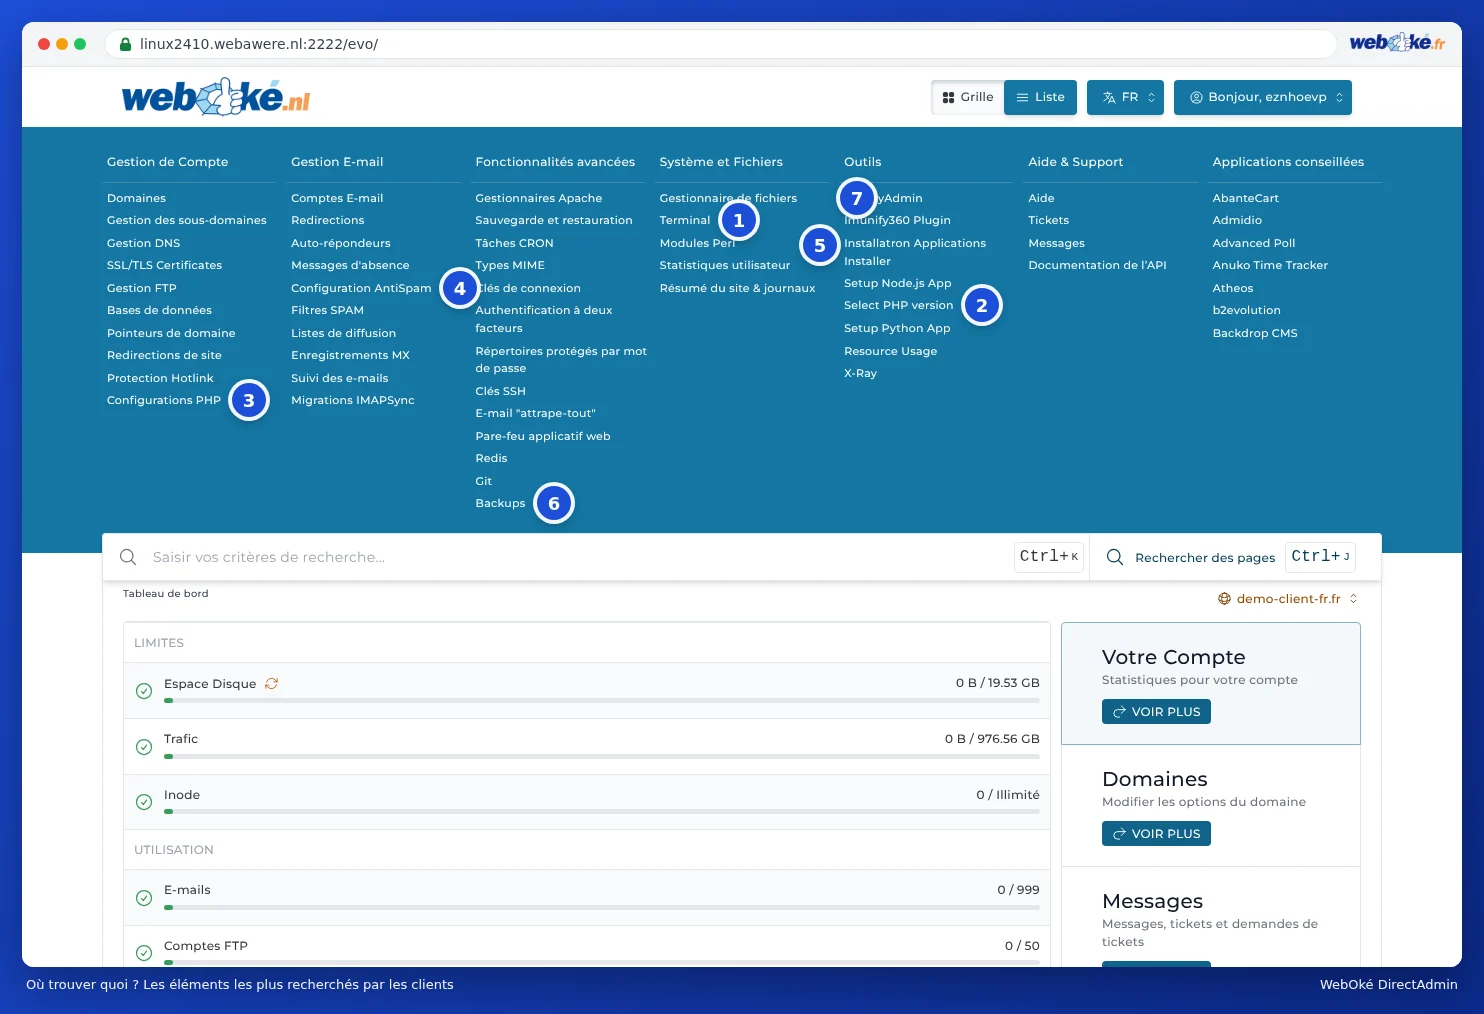1484x1014 pixels.
Task: Open Backups under Fonctionnalités avancées
Action: pyautogui.click(x=500, y=503)
